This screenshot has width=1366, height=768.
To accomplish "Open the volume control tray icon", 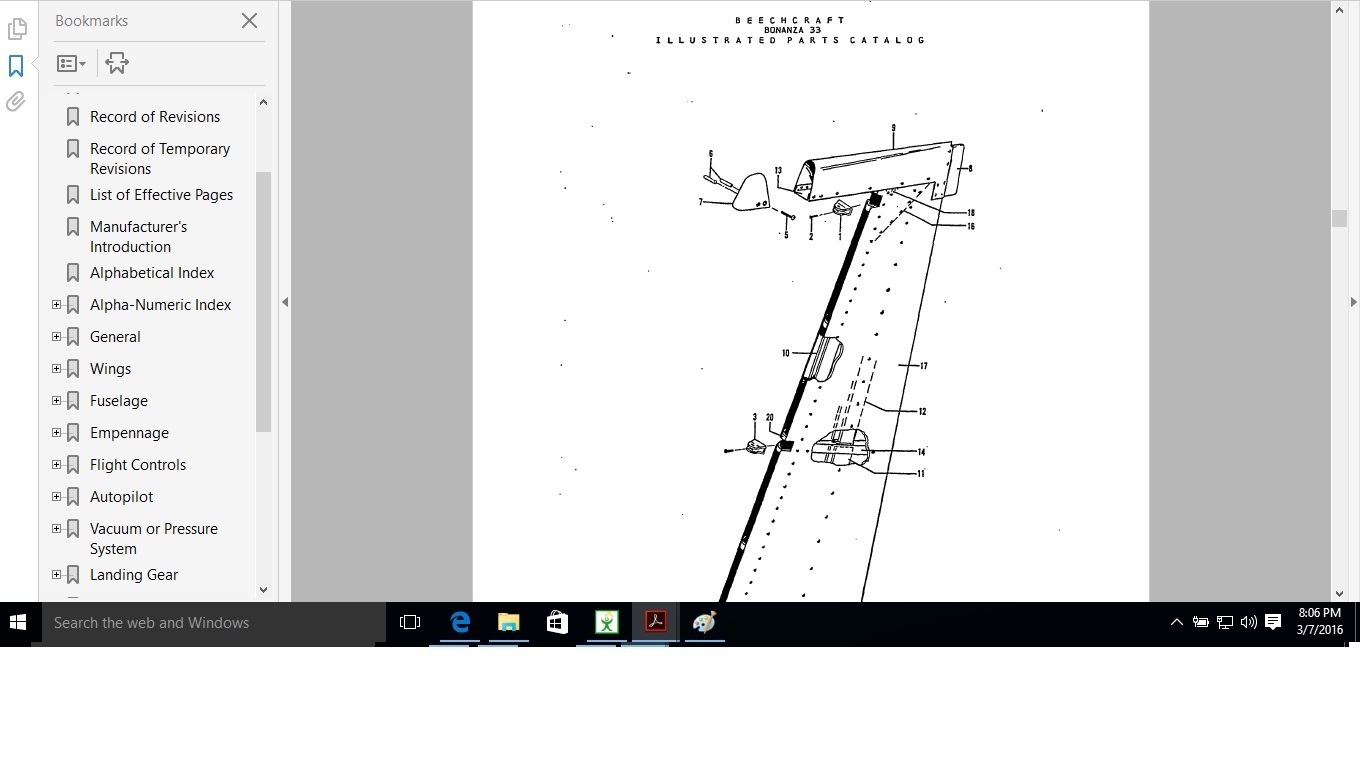I will pyautogui.click(x=1249, y=623).
